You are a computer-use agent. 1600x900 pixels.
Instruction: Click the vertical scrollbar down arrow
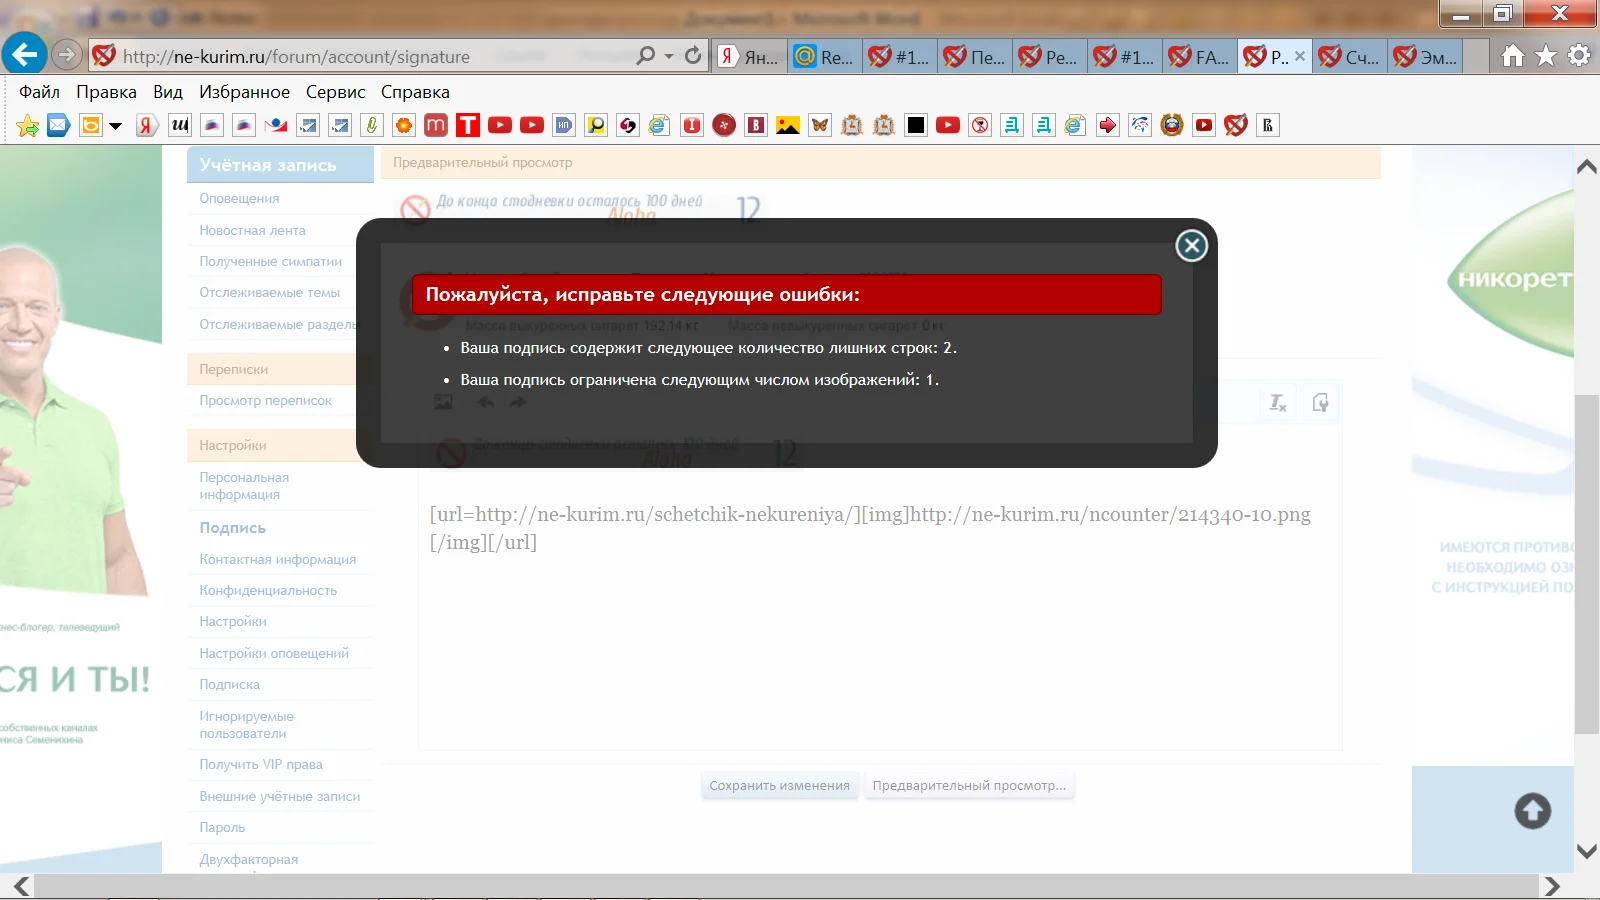(x=1587, y=851)
